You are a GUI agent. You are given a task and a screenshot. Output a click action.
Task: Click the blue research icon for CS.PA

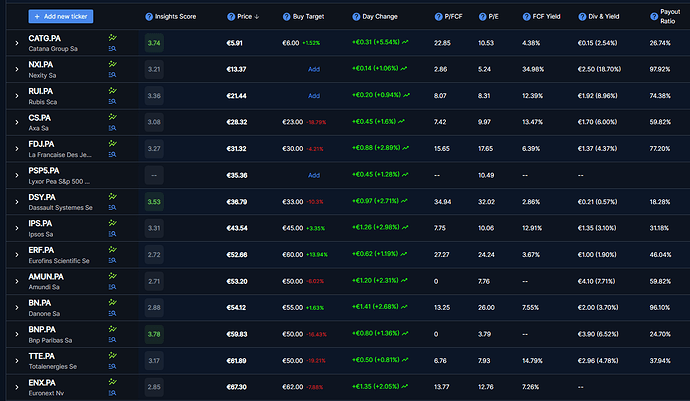(112, 128)
